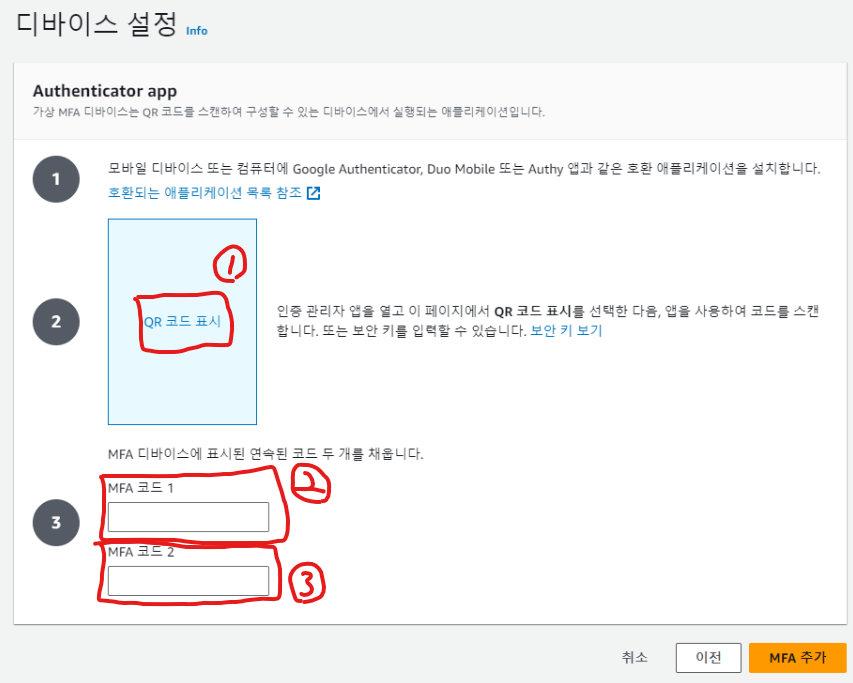The height and width of the screenshot is (683, 853).
Task: Click the 가상 MFA 디바이스 description text
Action: click(289, 112)
